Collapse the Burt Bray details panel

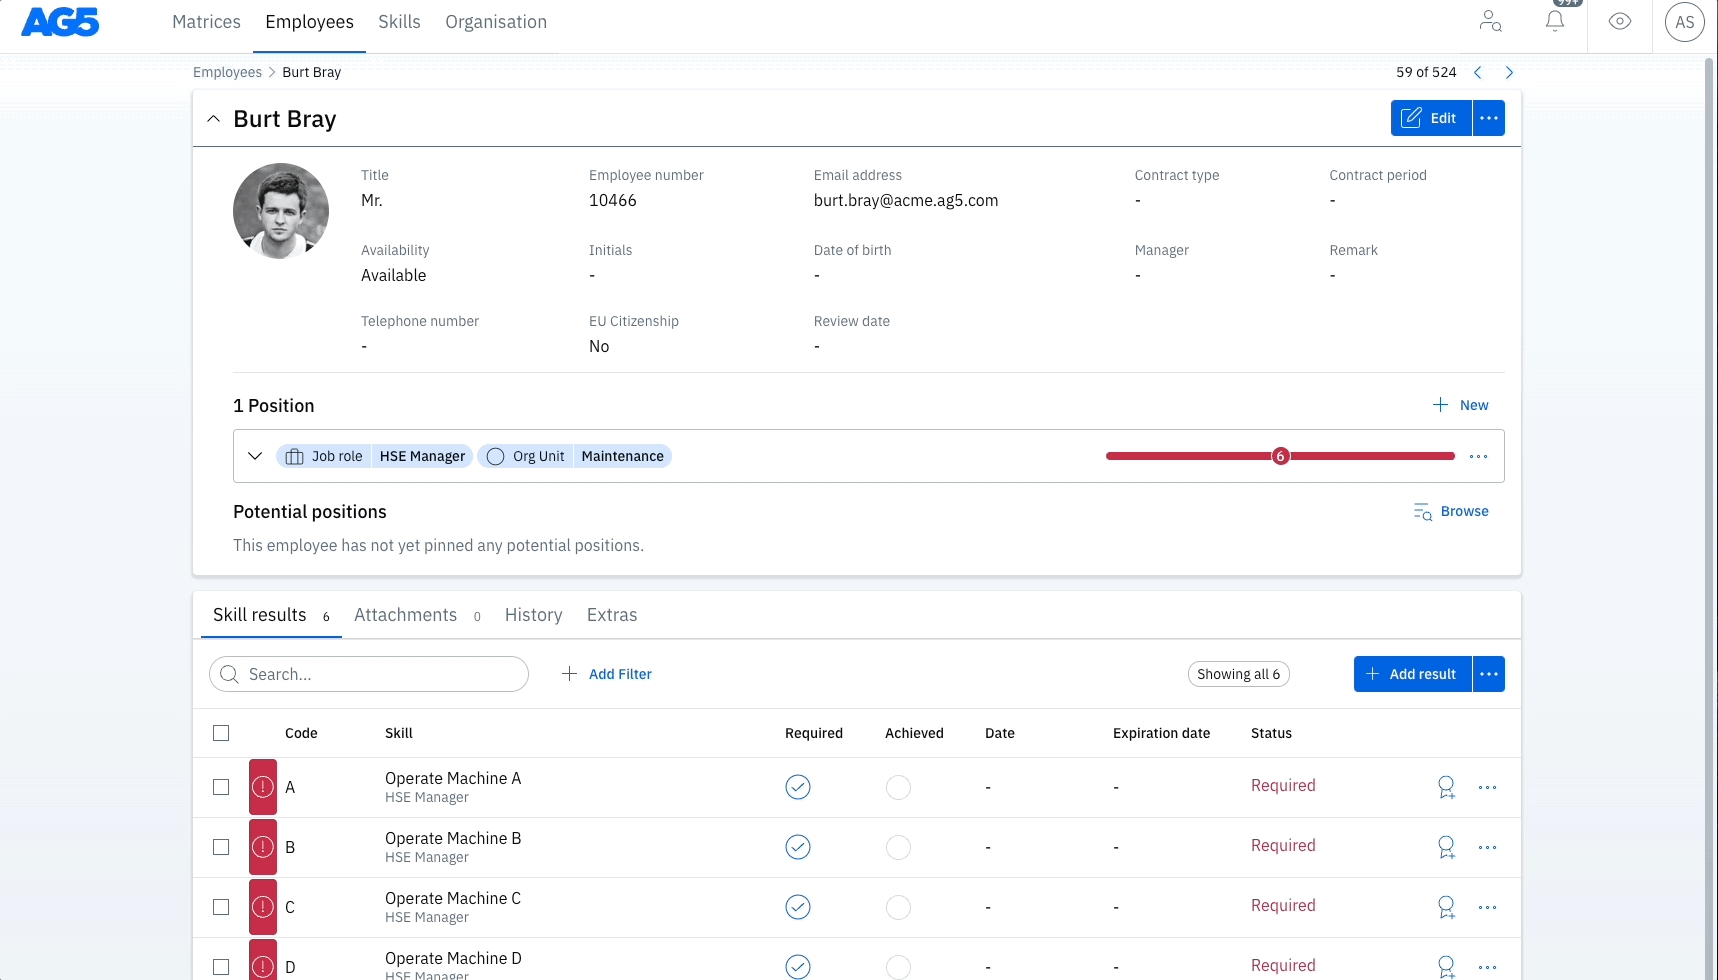(x=213, y=119)
